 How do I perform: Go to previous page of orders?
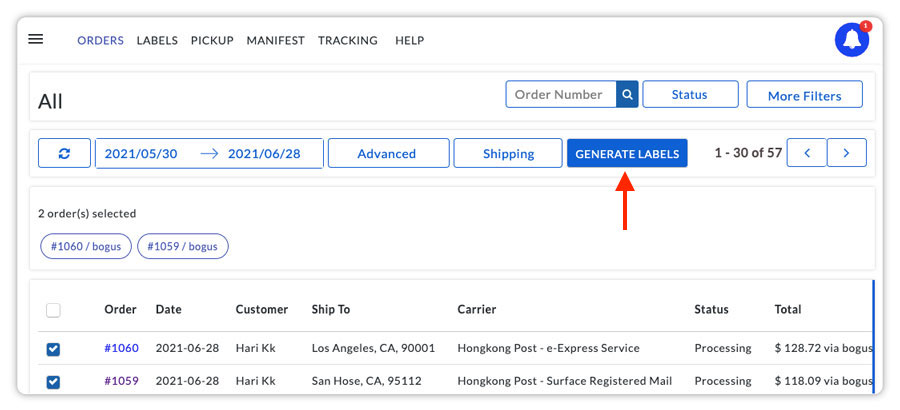(806, 153)
